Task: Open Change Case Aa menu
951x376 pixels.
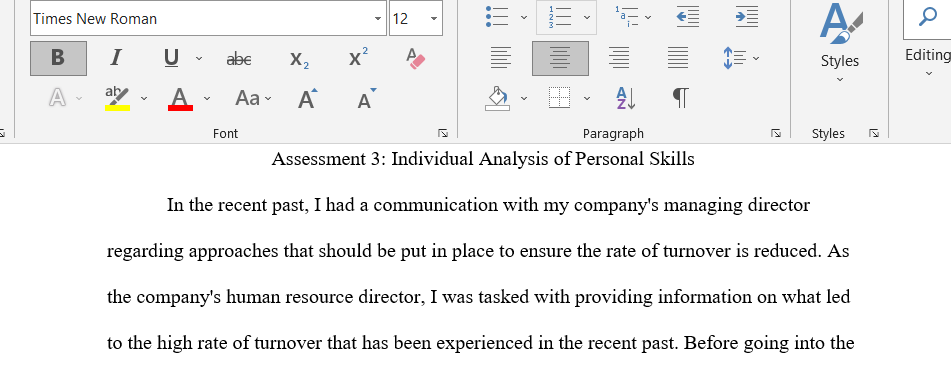Action: coord(253,98)
